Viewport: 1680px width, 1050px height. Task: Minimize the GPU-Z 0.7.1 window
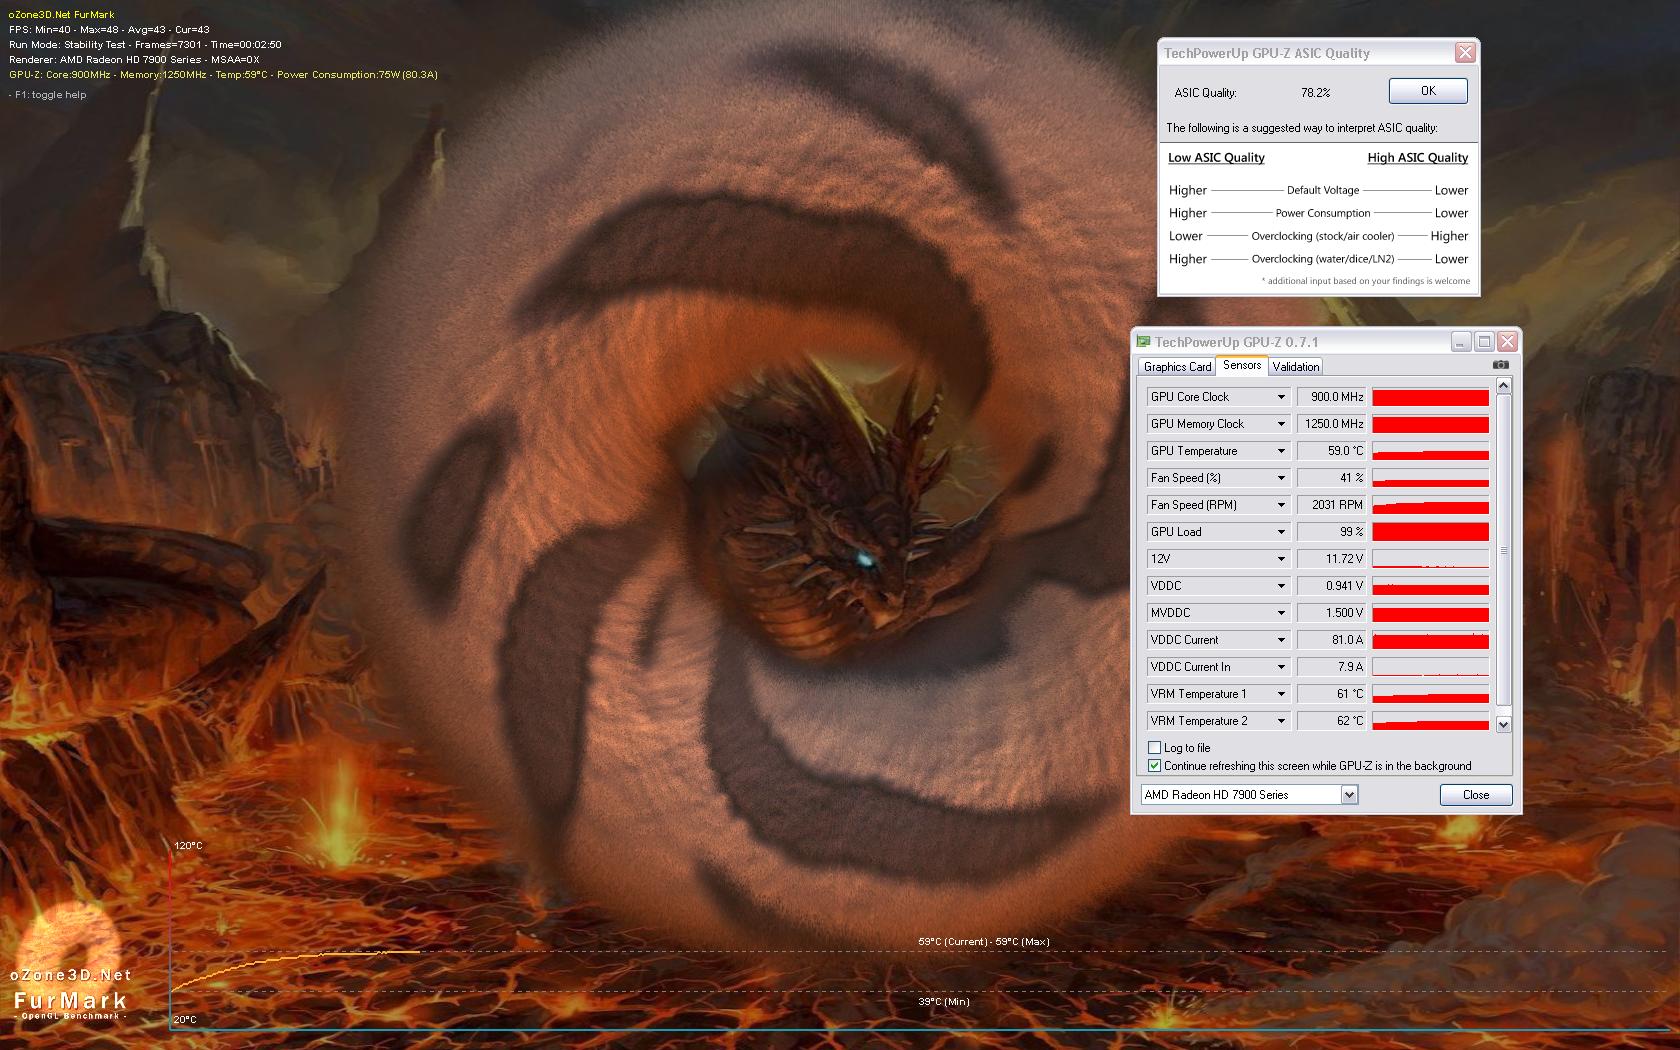tap(1461, 342)
